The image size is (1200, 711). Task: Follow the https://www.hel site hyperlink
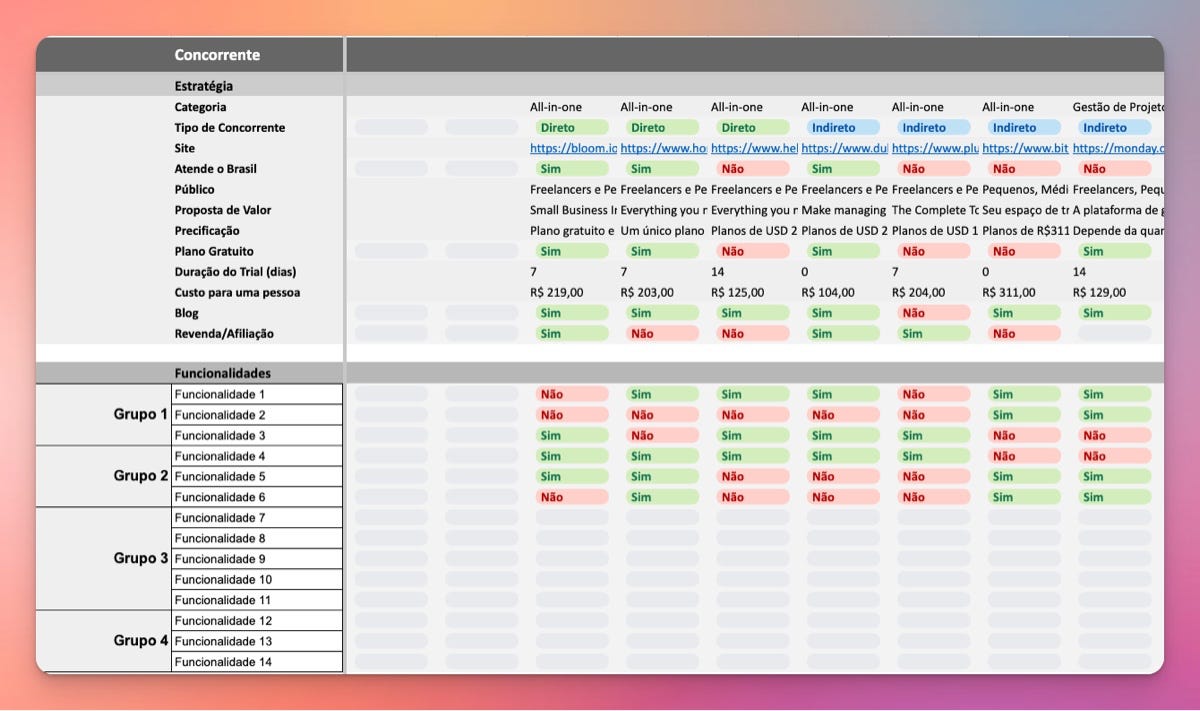coord(753,148)
